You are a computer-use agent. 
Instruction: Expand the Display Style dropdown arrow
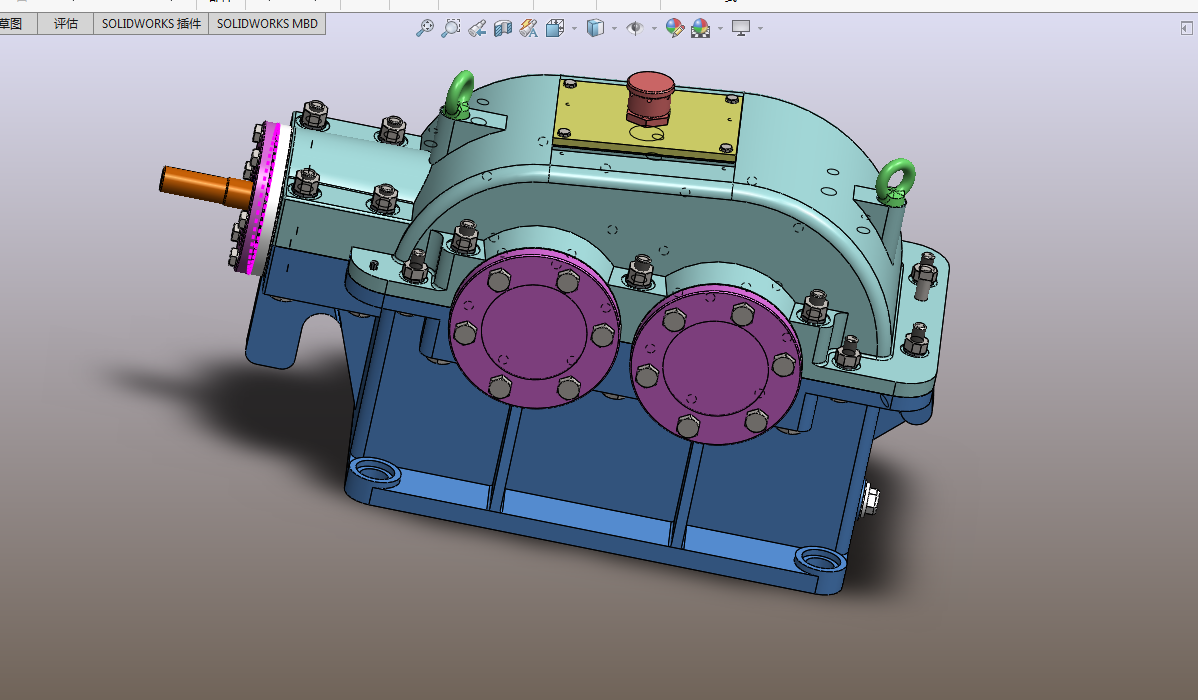[x=613, y=29]
